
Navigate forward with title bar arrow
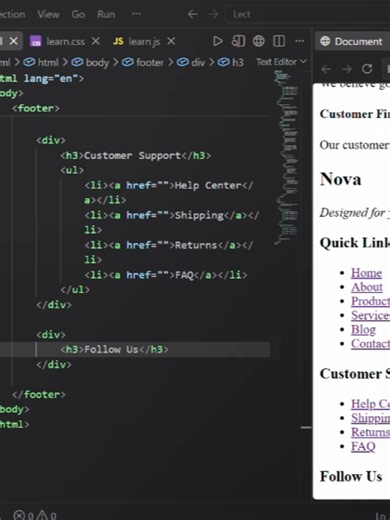pos(213,14)
